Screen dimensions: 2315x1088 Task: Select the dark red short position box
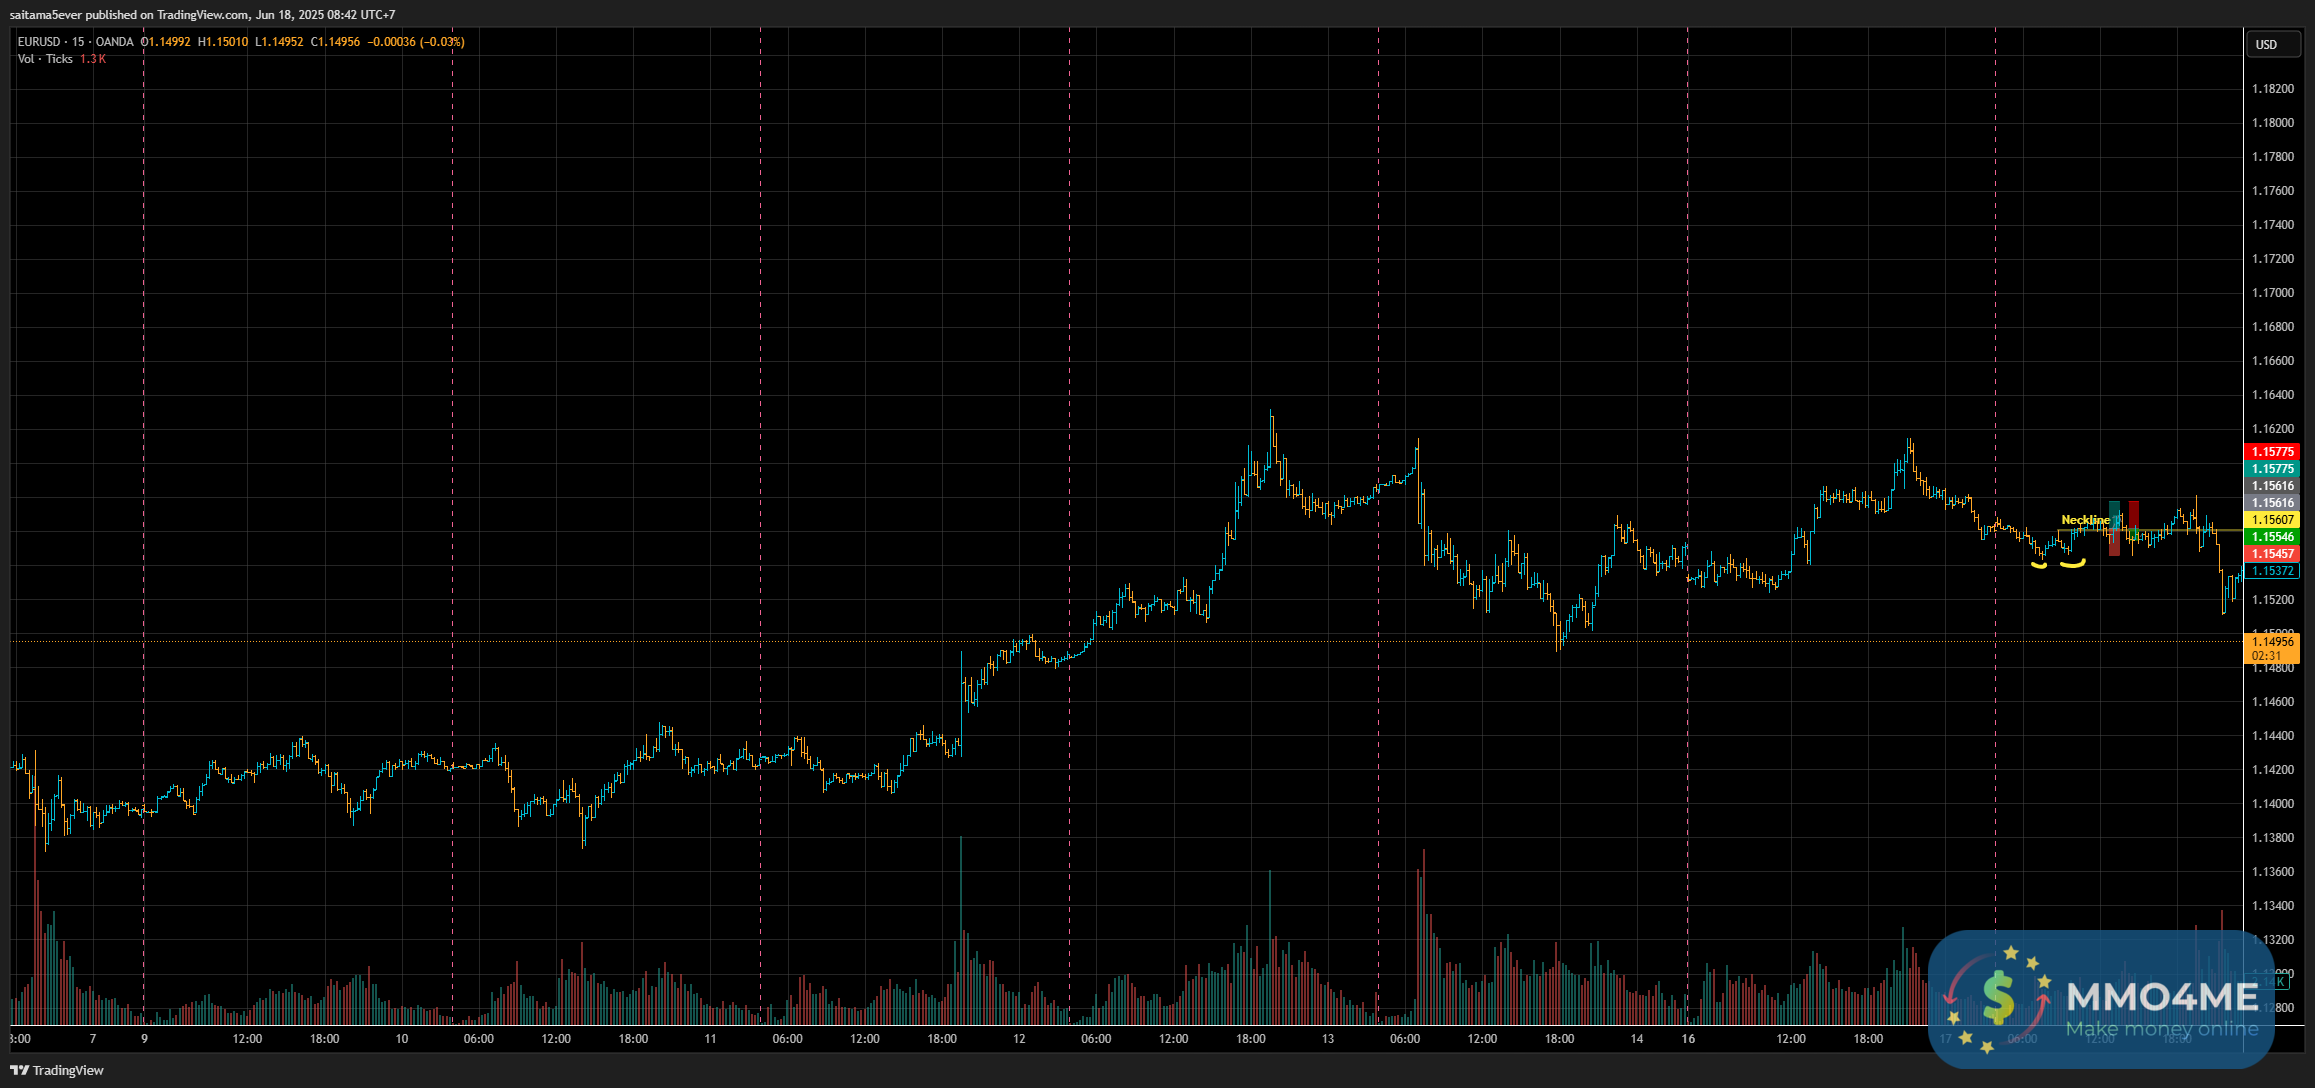pyautogui.click(x=2134, y=513)
